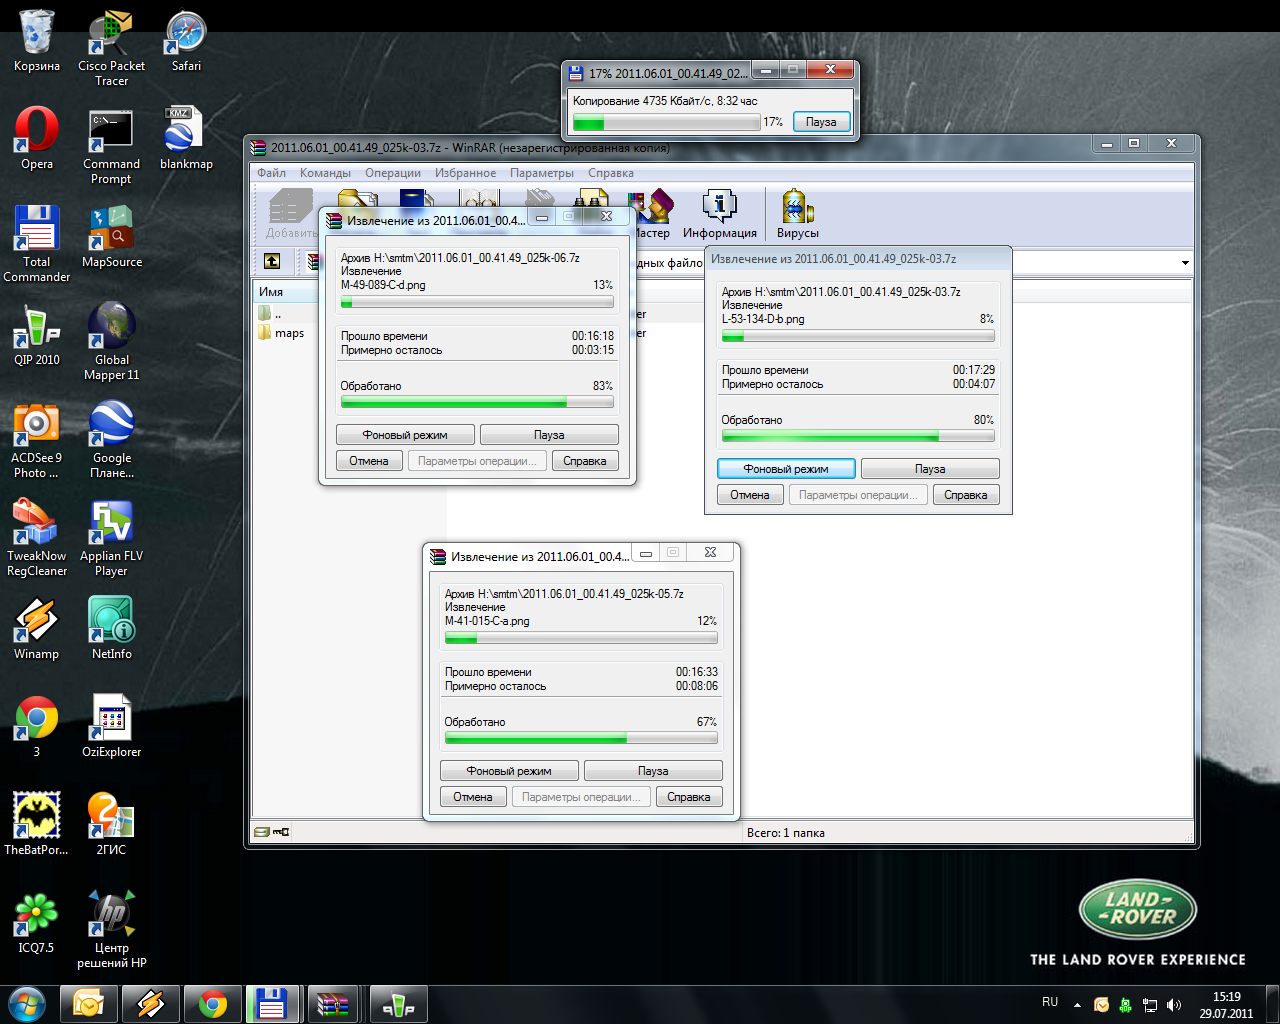Expand WinRAR address bar dropdown
The width and height of the screenshot is (1280, 1024).
pos(1185,263)
